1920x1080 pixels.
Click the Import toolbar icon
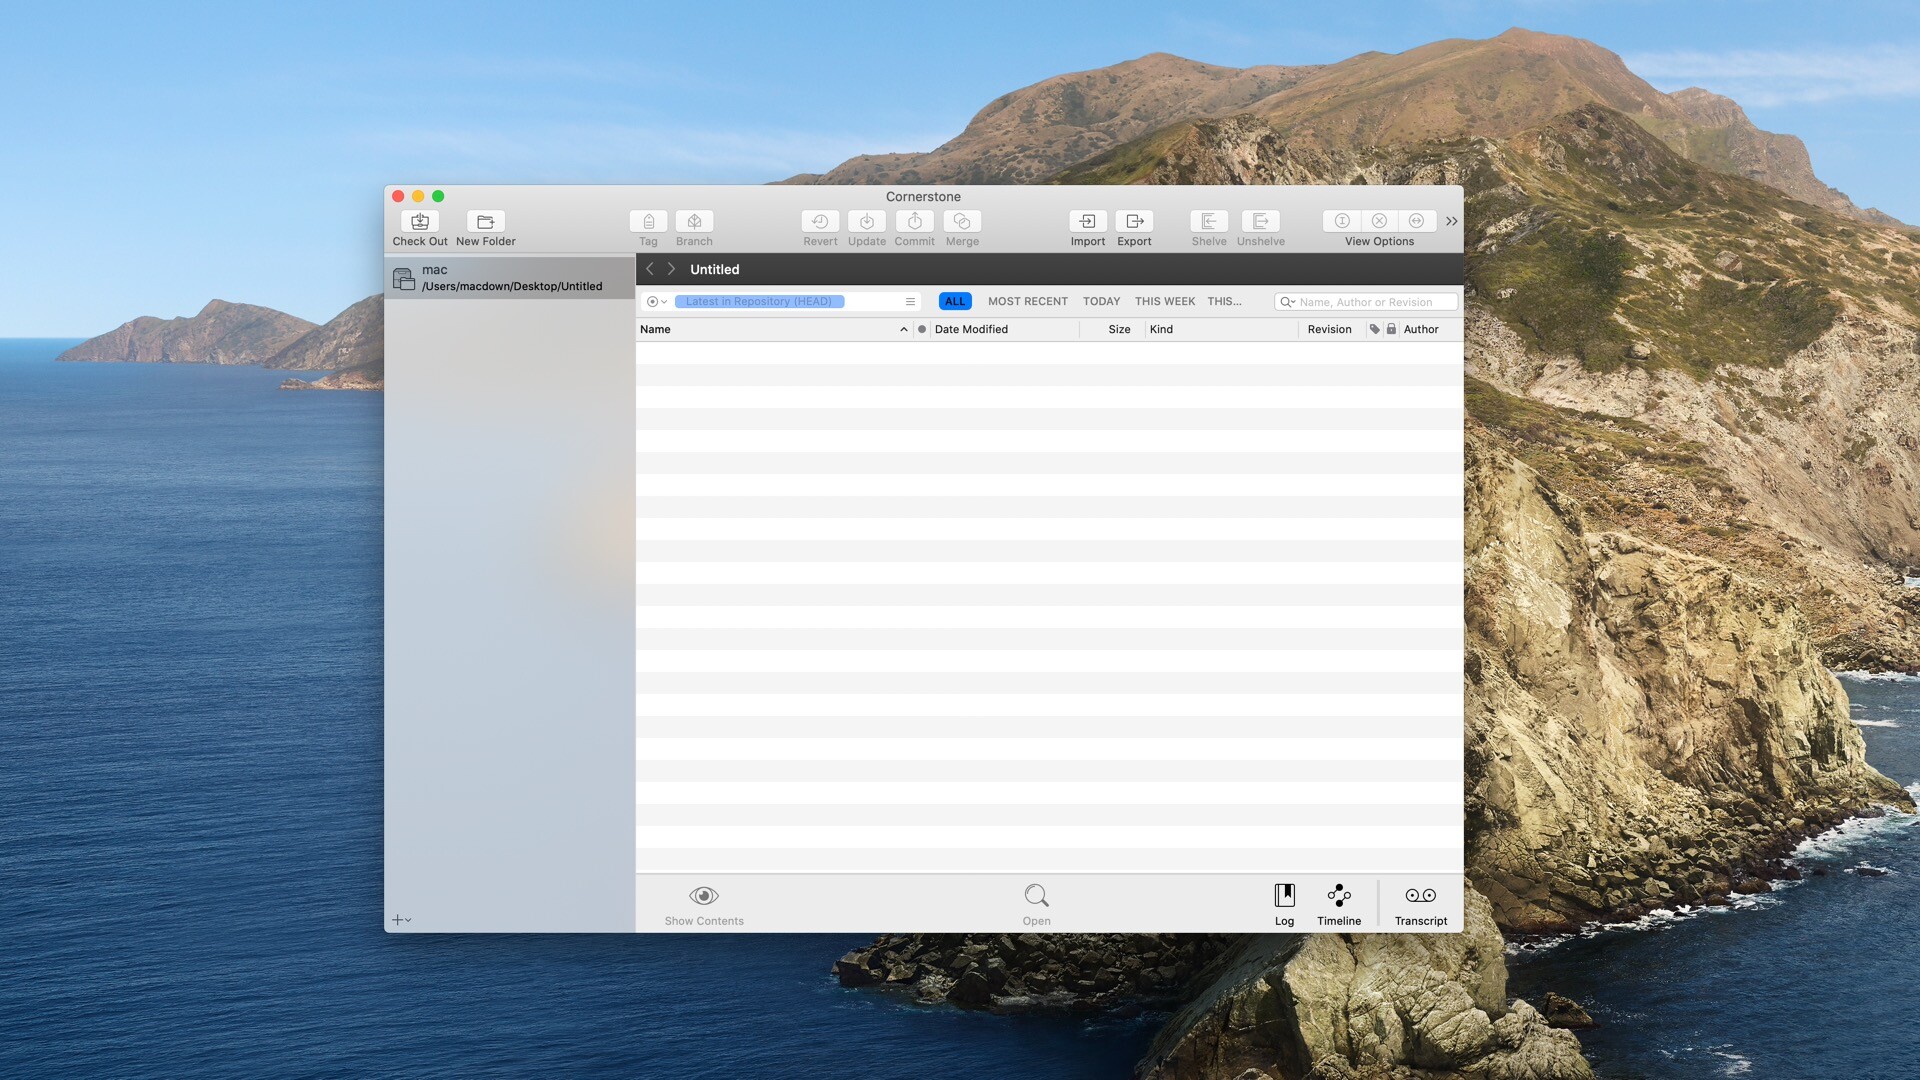(x=1088, y=221)
